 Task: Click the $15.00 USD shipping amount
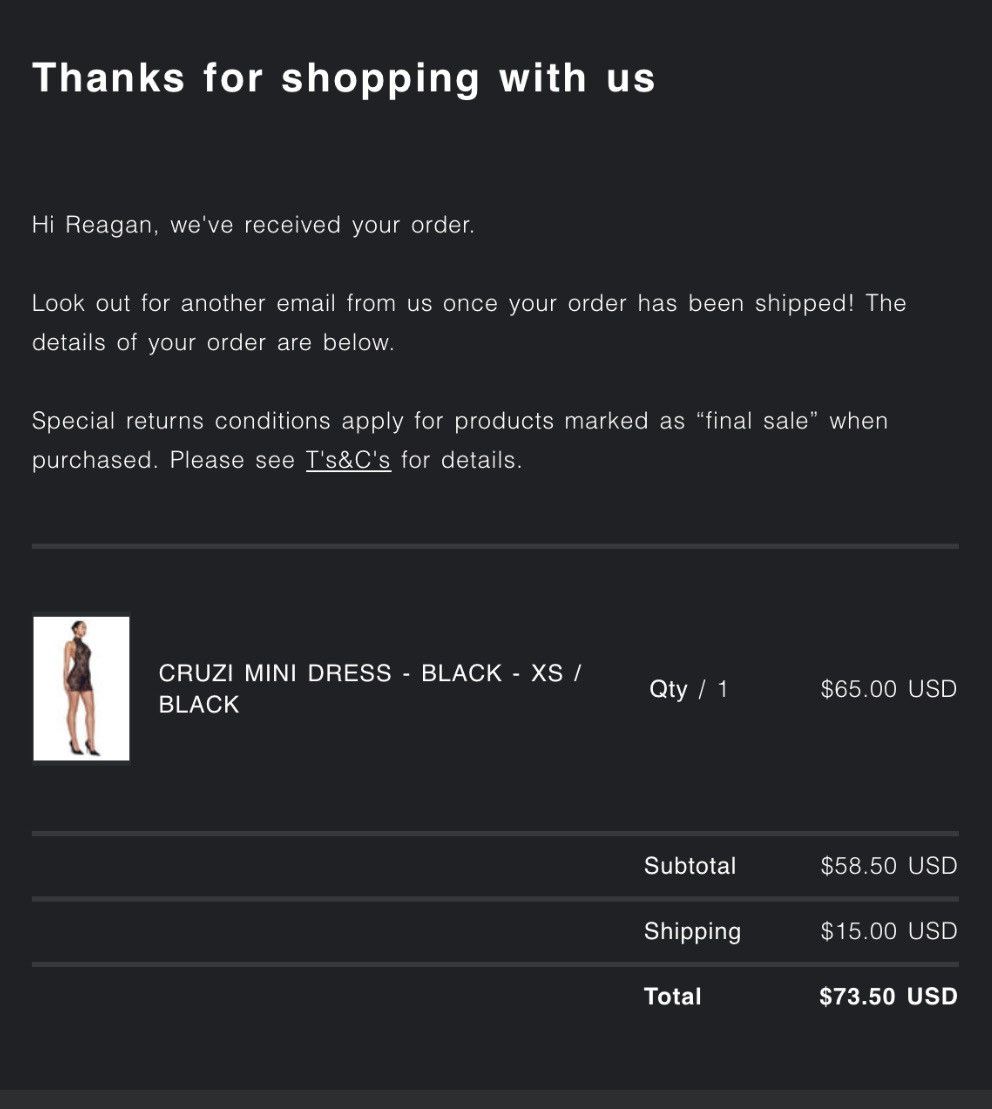click(x=889, y=931)
